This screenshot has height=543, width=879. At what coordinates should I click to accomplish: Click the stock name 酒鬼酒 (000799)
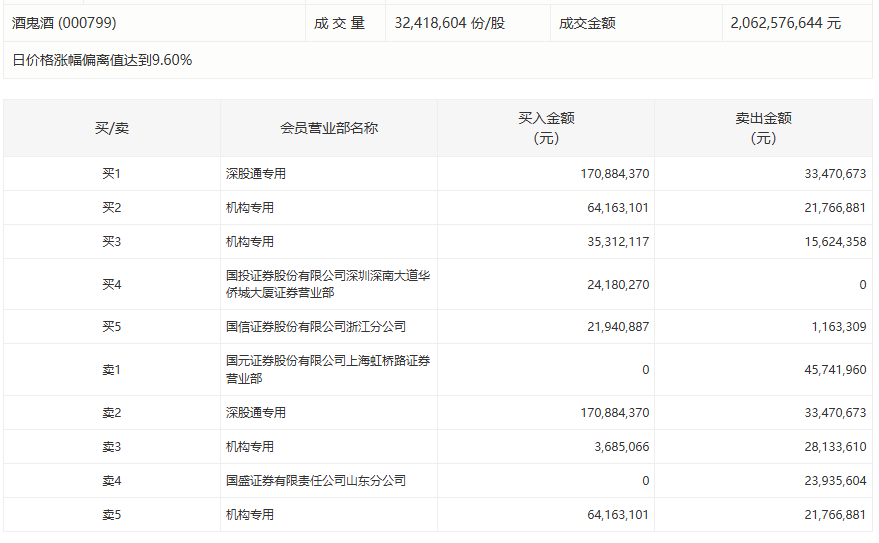pos(64,23)
